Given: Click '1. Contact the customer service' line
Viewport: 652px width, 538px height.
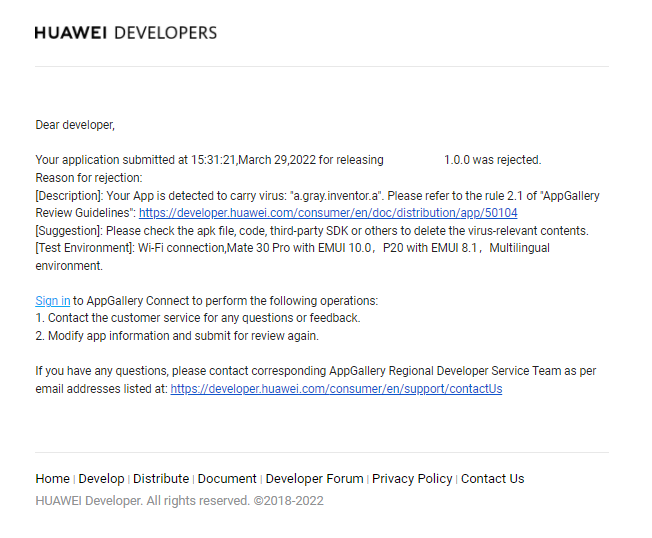Looking at the screenshot, I should [198, 318].
